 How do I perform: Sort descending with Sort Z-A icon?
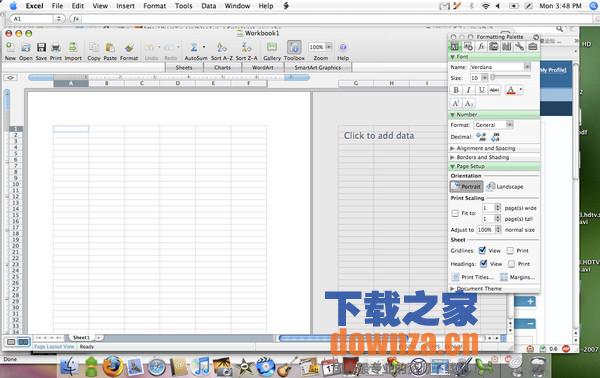[246, 47]
